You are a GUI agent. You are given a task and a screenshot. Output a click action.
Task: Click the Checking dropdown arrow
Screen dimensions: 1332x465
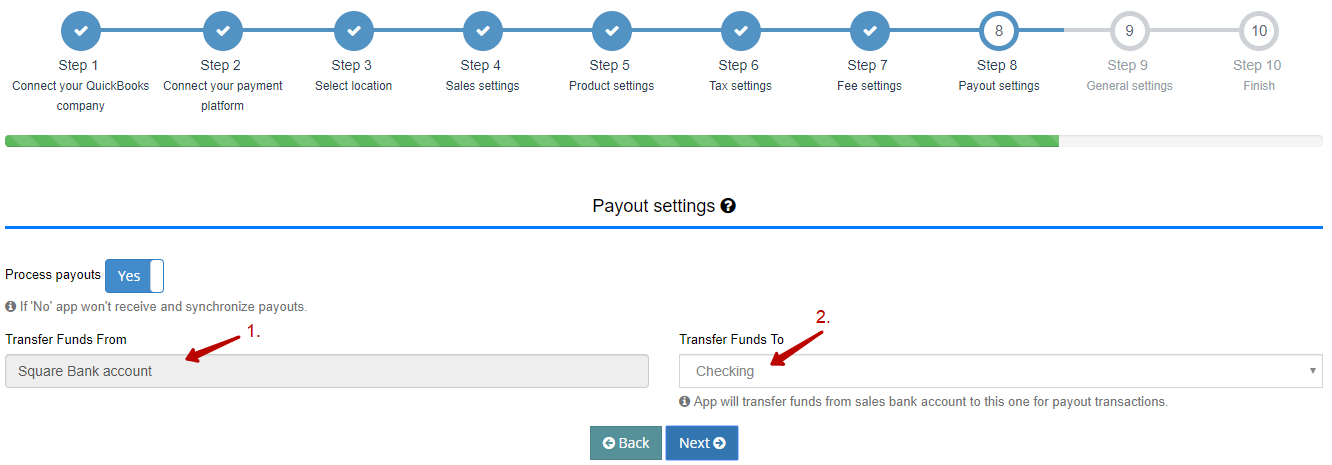coord(1312,371)
